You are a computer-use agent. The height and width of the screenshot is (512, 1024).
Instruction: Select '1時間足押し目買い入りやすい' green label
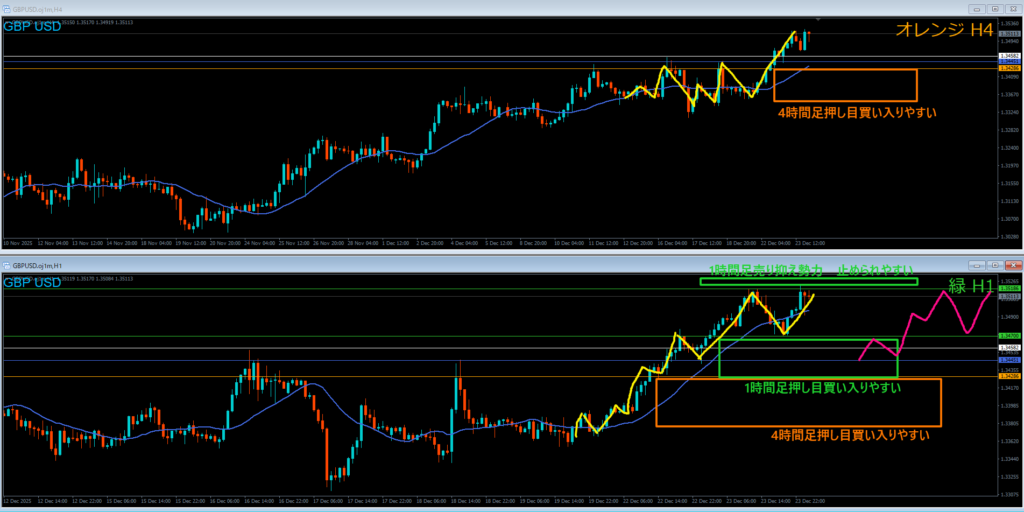click(x=823, y=388)
